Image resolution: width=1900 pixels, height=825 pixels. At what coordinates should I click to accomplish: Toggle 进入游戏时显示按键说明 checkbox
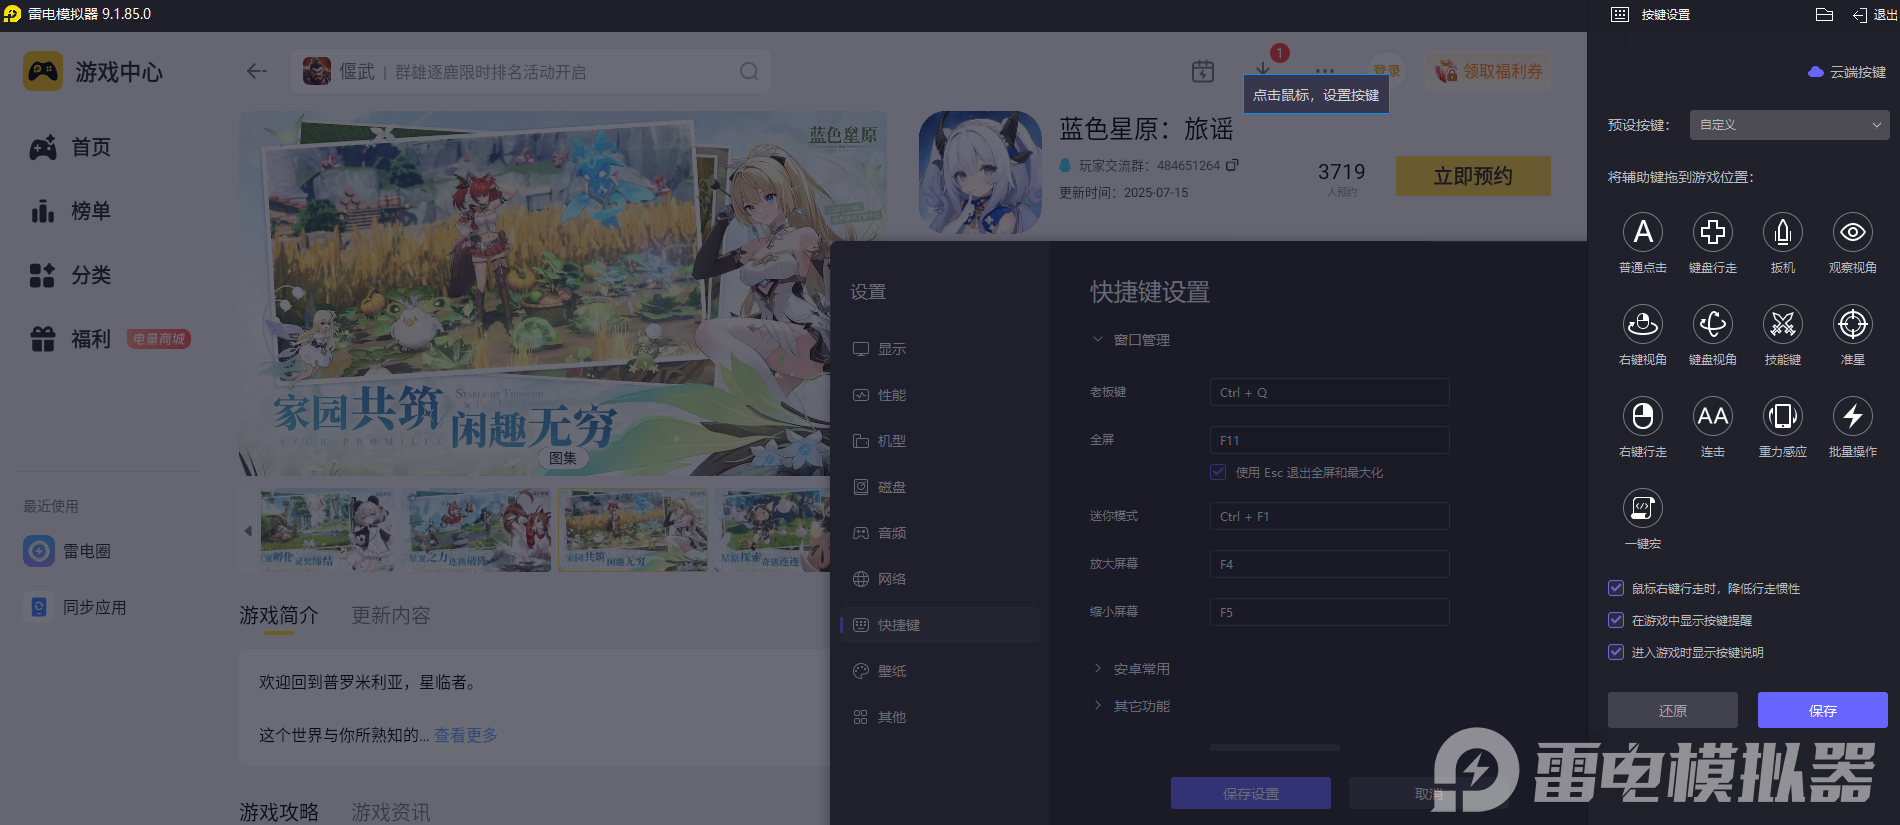[x=1615, y=652]
